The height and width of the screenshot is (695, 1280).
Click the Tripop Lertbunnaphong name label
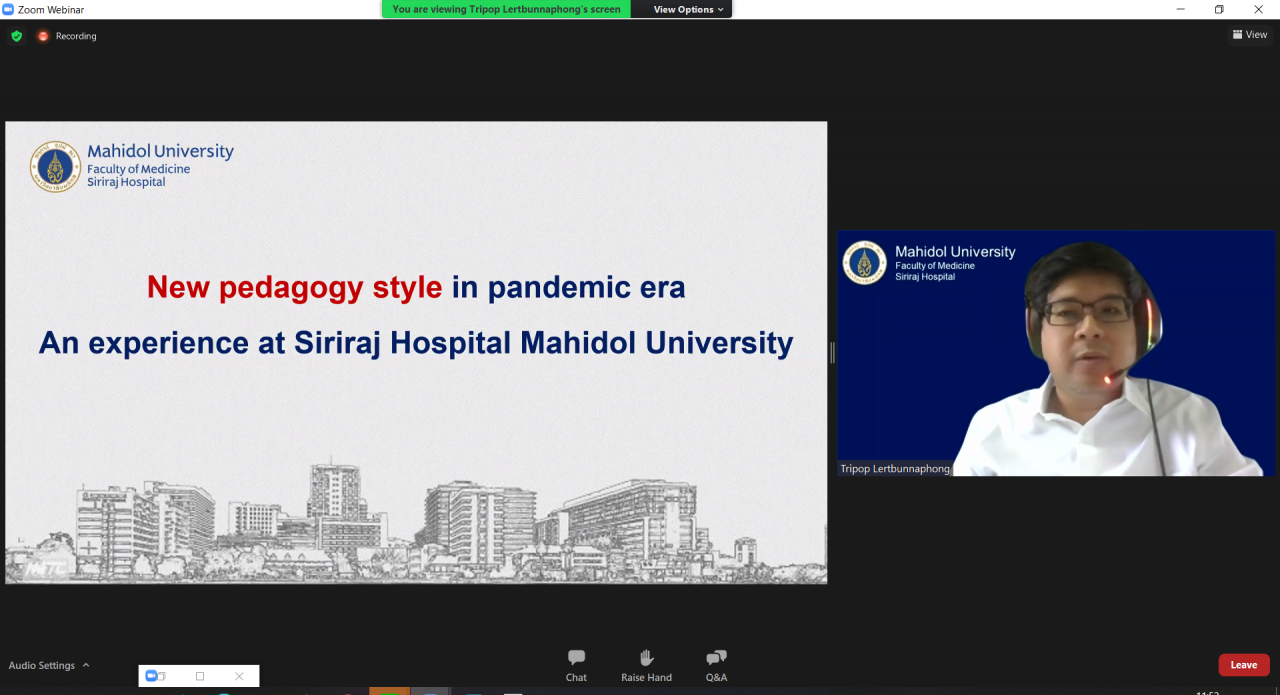pyautogui.click(x=895, y=469)
